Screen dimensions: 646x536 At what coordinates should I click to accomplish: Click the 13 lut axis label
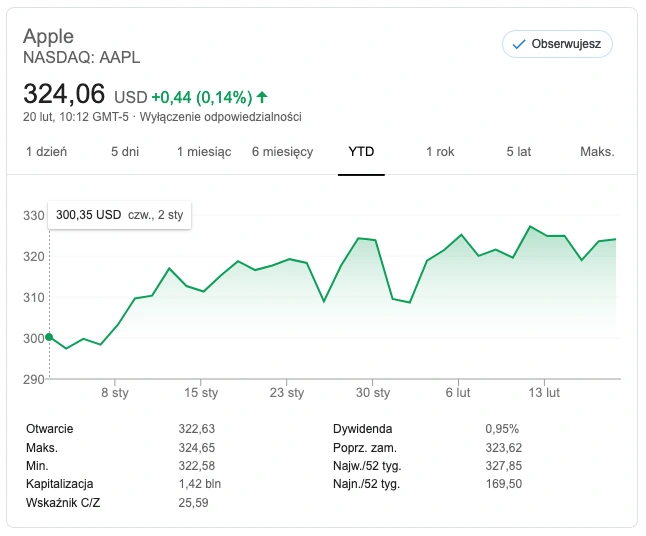(x=544, y=393)
